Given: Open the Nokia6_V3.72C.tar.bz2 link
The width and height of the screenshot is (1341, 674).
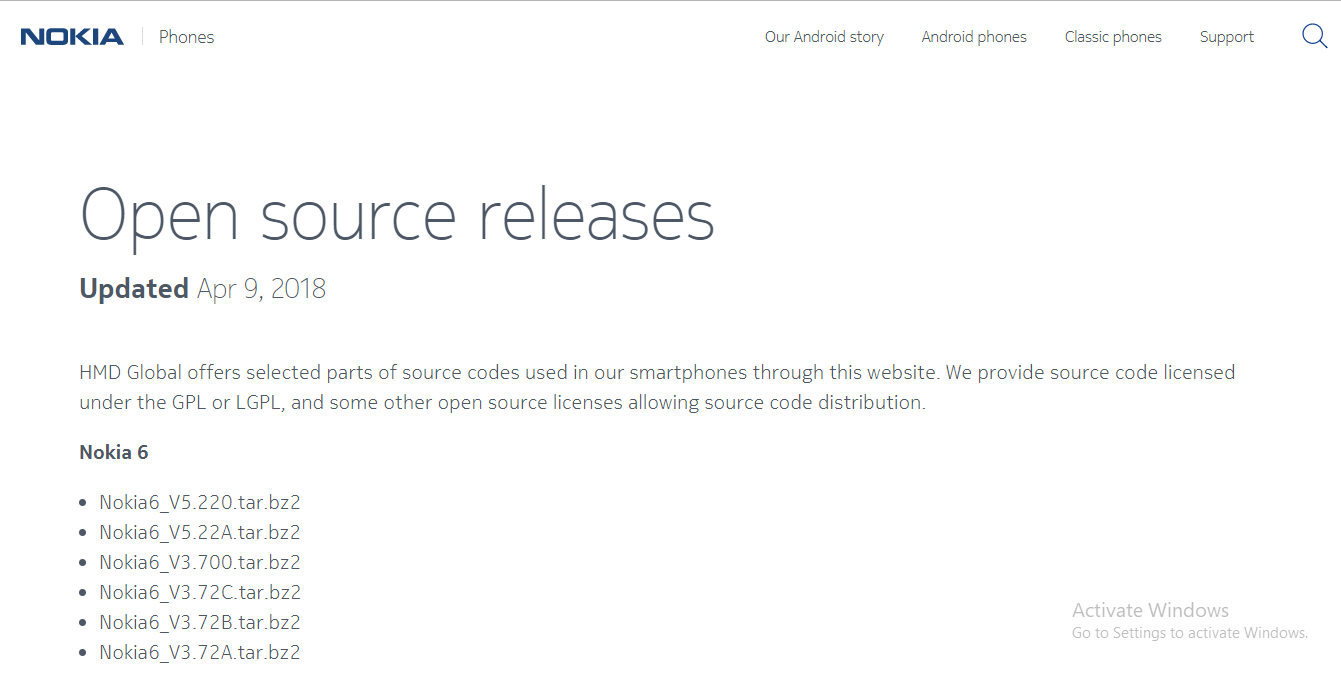Looking at the screenshot, I should 200,592.
